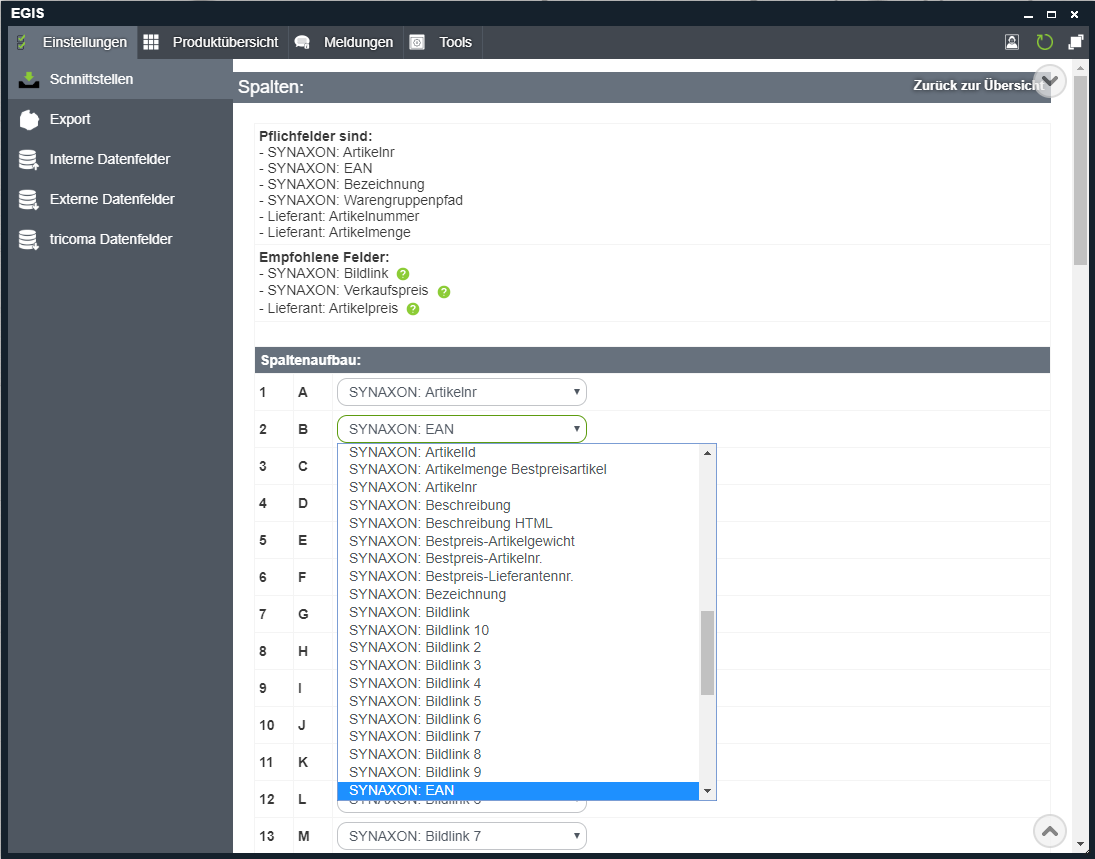Open the Einstellungen menu tab
Image resolution: width=1095 pixels, height=859 pixels.
point(73,43)
